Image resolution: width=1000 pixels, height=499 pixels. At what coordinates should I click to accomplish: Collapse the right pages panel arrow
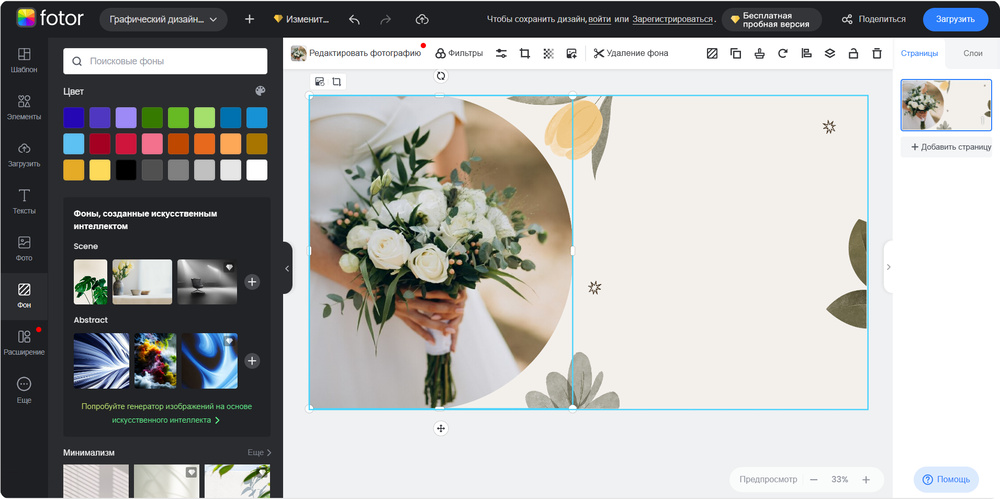point(888,267)
